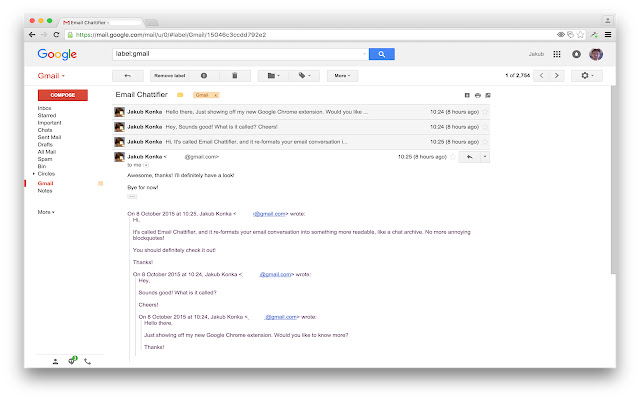Toggle trimmed content ellipsis button
Image resolution: width=640 pixels, height=400 pixels.
pyautogui.click(x=132, y=196)
